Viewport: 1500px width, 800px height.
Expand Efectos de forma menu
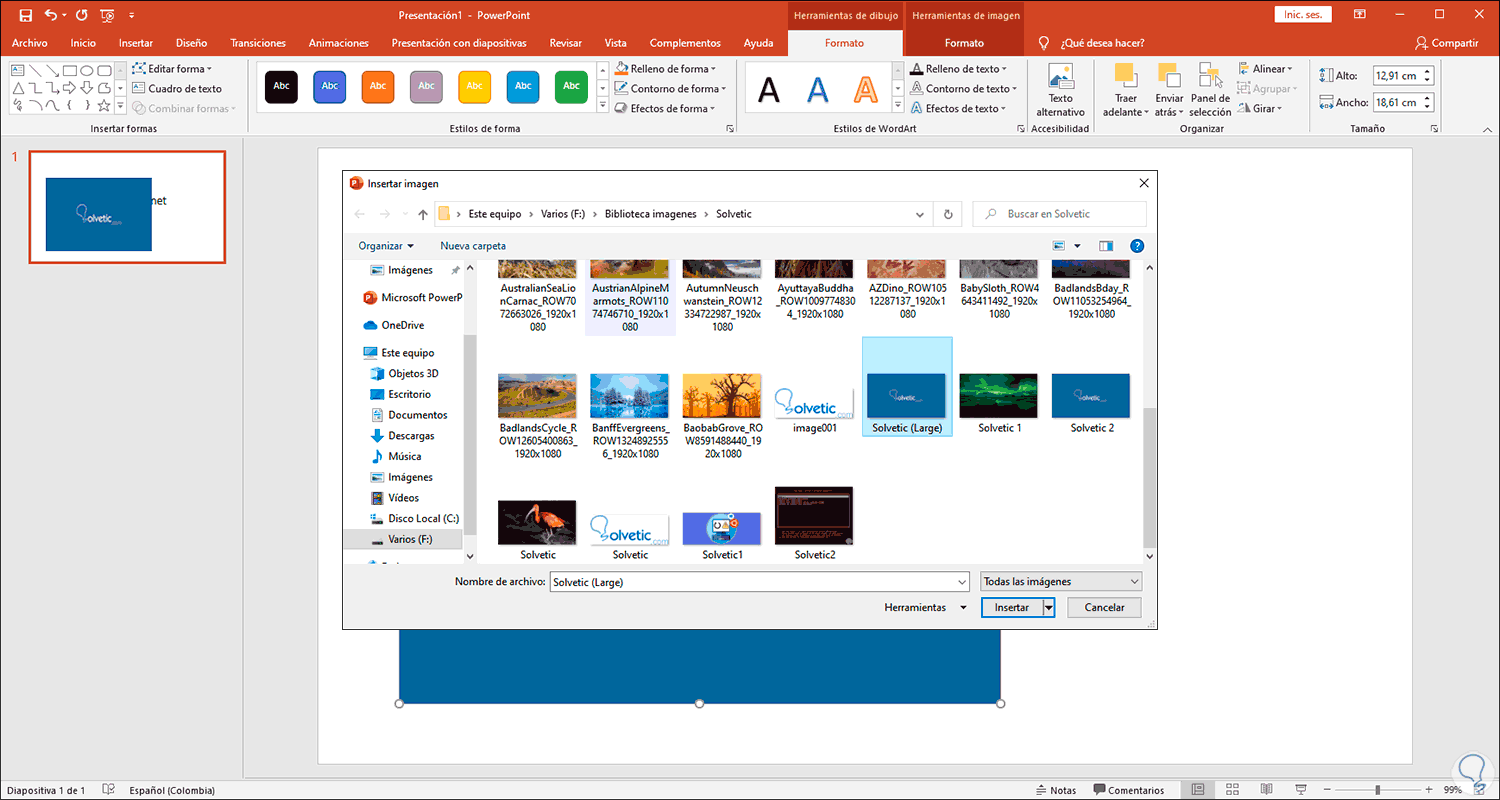[x=664, y=109]
